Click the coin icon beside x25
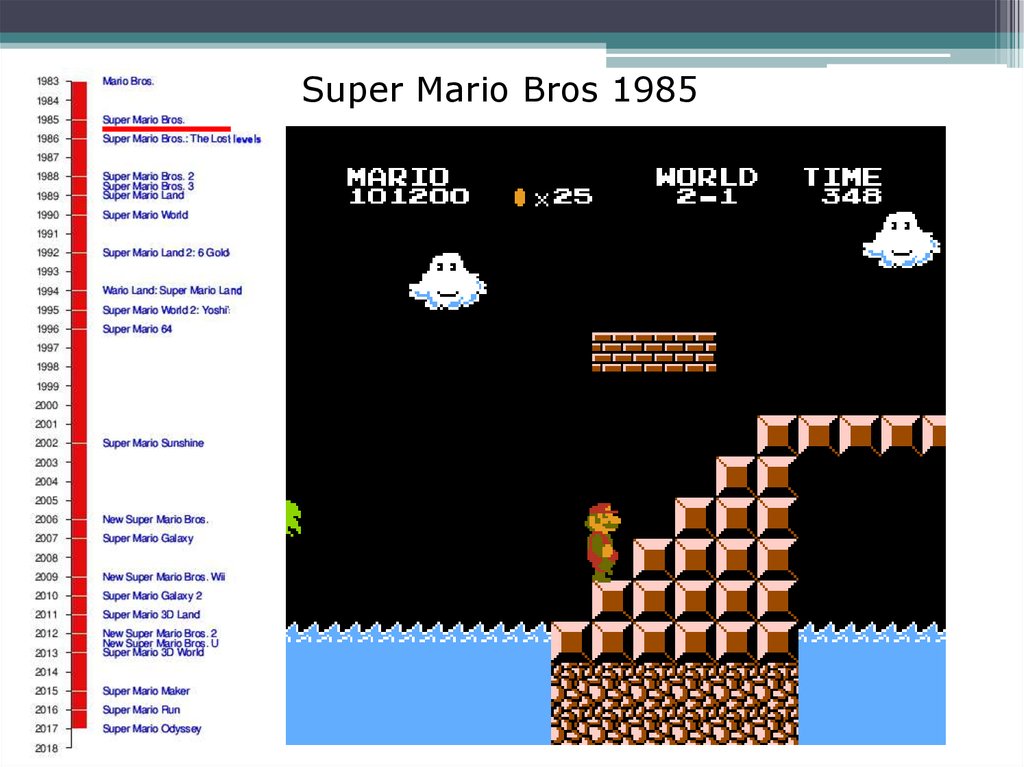The width and height of the screenshot is (1024, 767). (x=520, y=197)
